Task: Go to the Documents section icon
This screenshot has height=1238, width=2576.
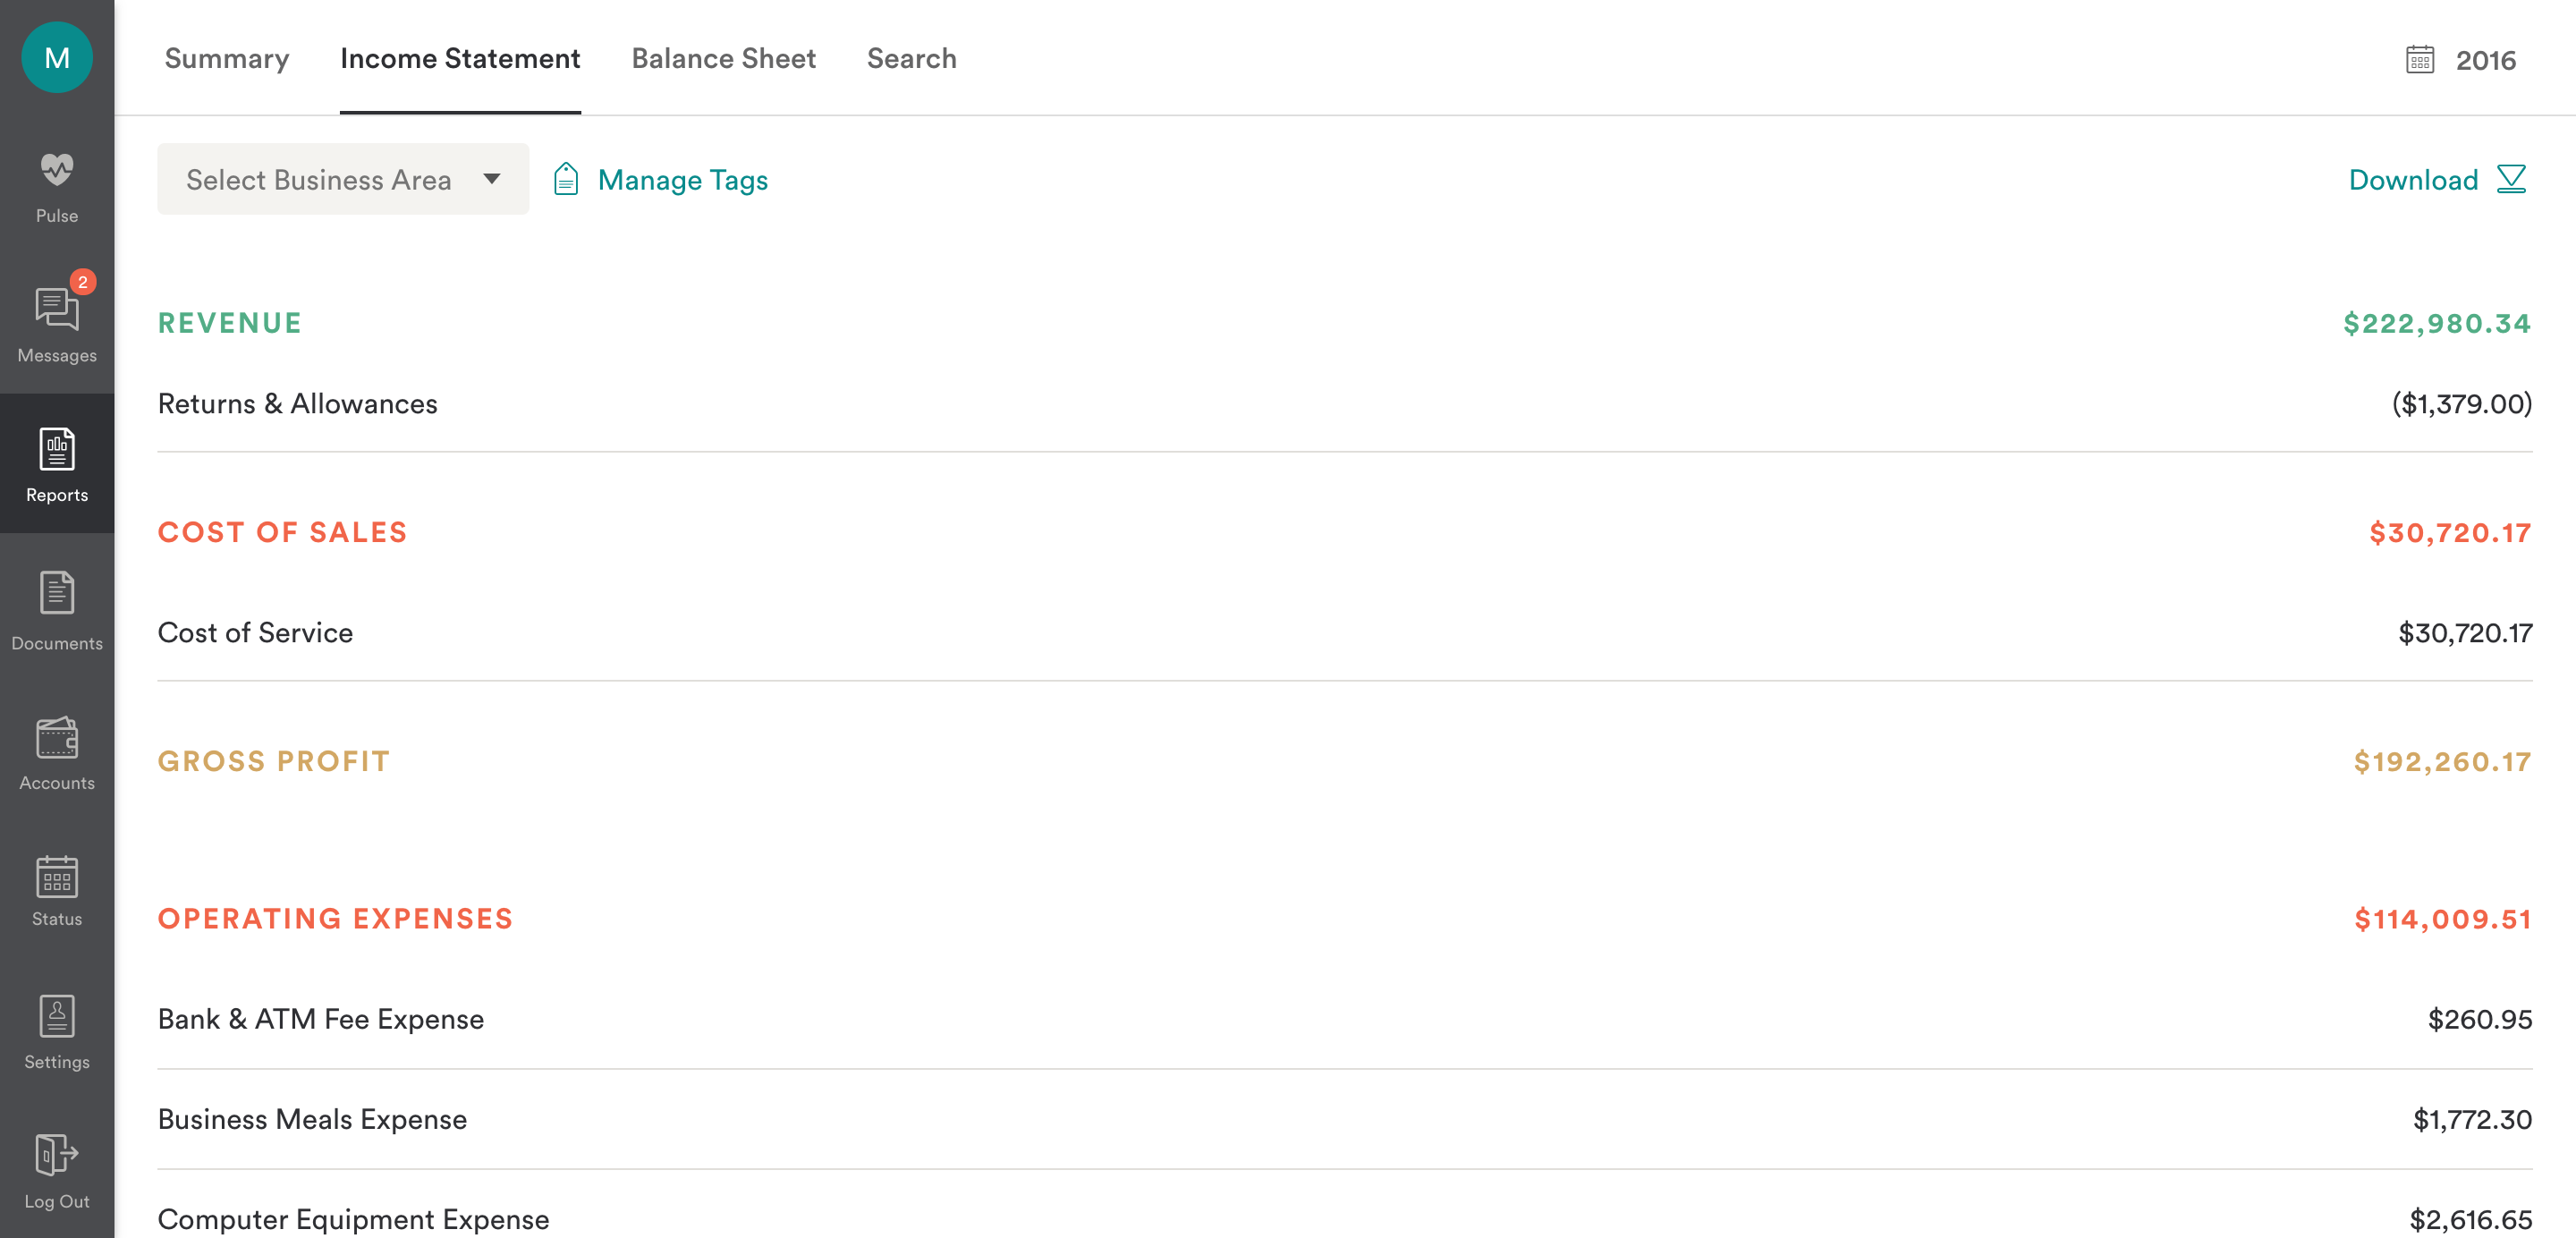Action: pyautogui.click(x=57, y=593)
